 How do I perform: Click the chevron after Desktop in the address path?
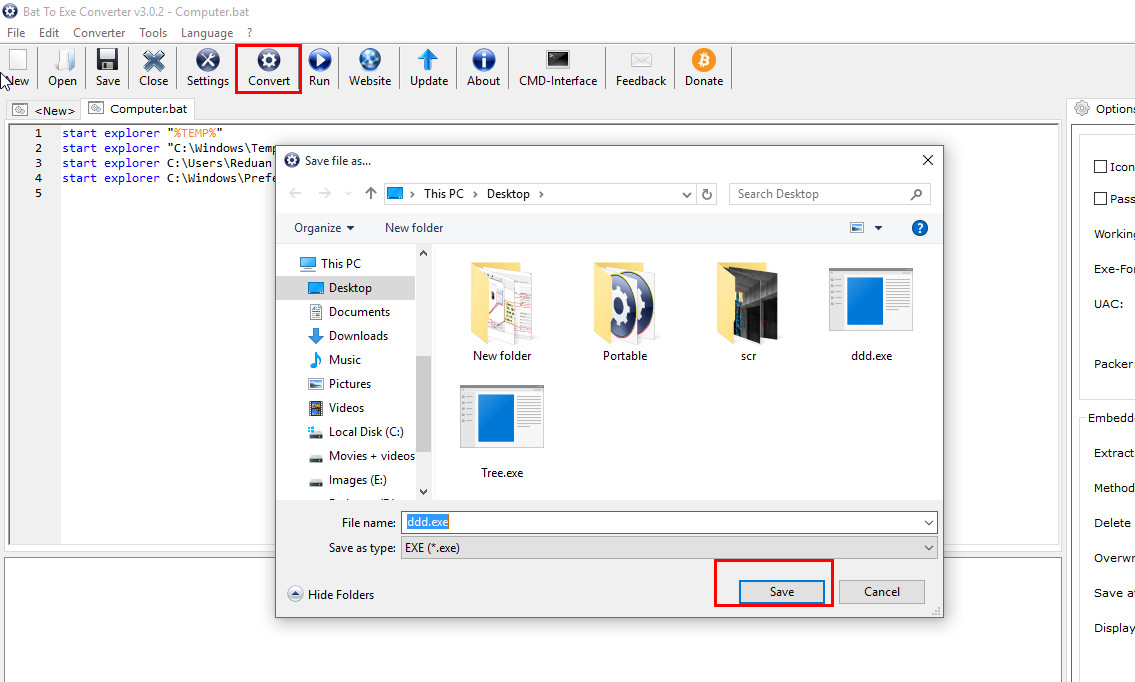(541, 194)
